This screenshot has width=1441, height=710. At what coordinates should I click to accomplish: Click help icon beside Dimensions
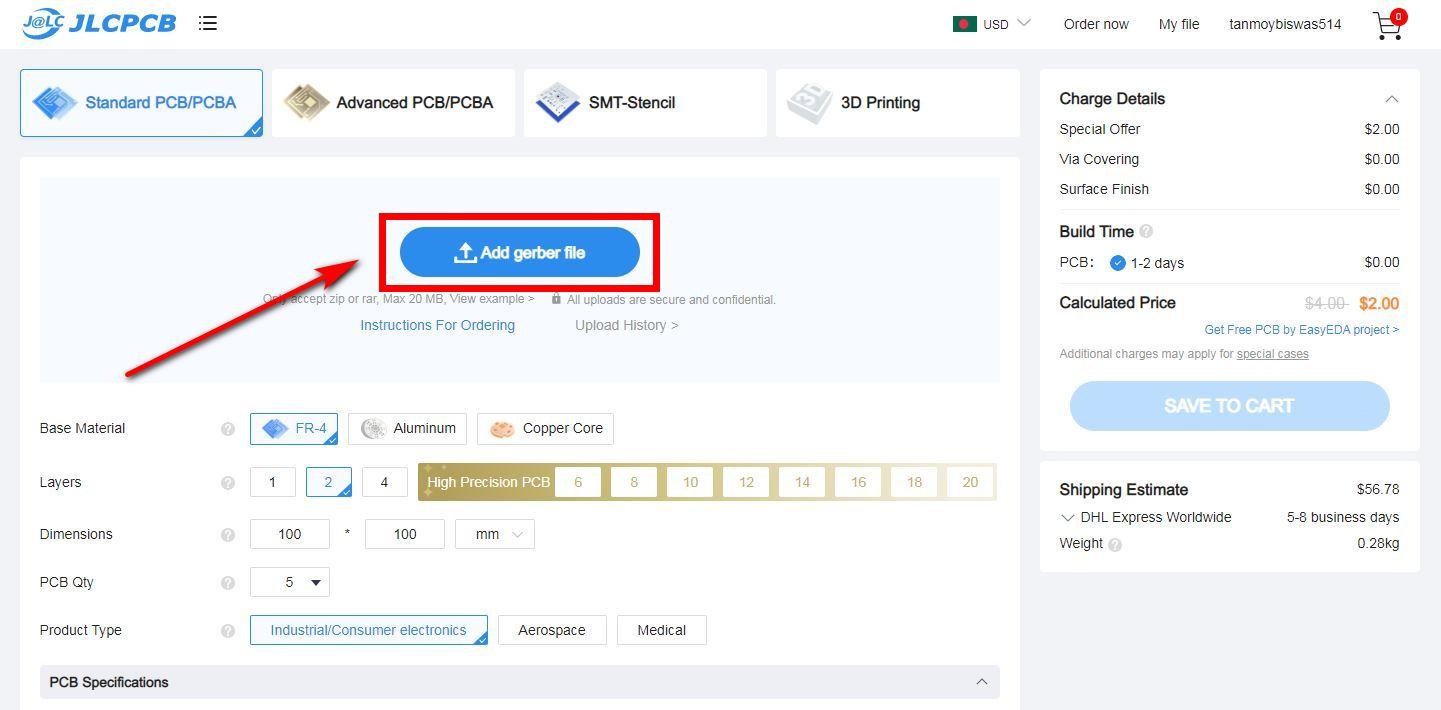coord(228,535)
